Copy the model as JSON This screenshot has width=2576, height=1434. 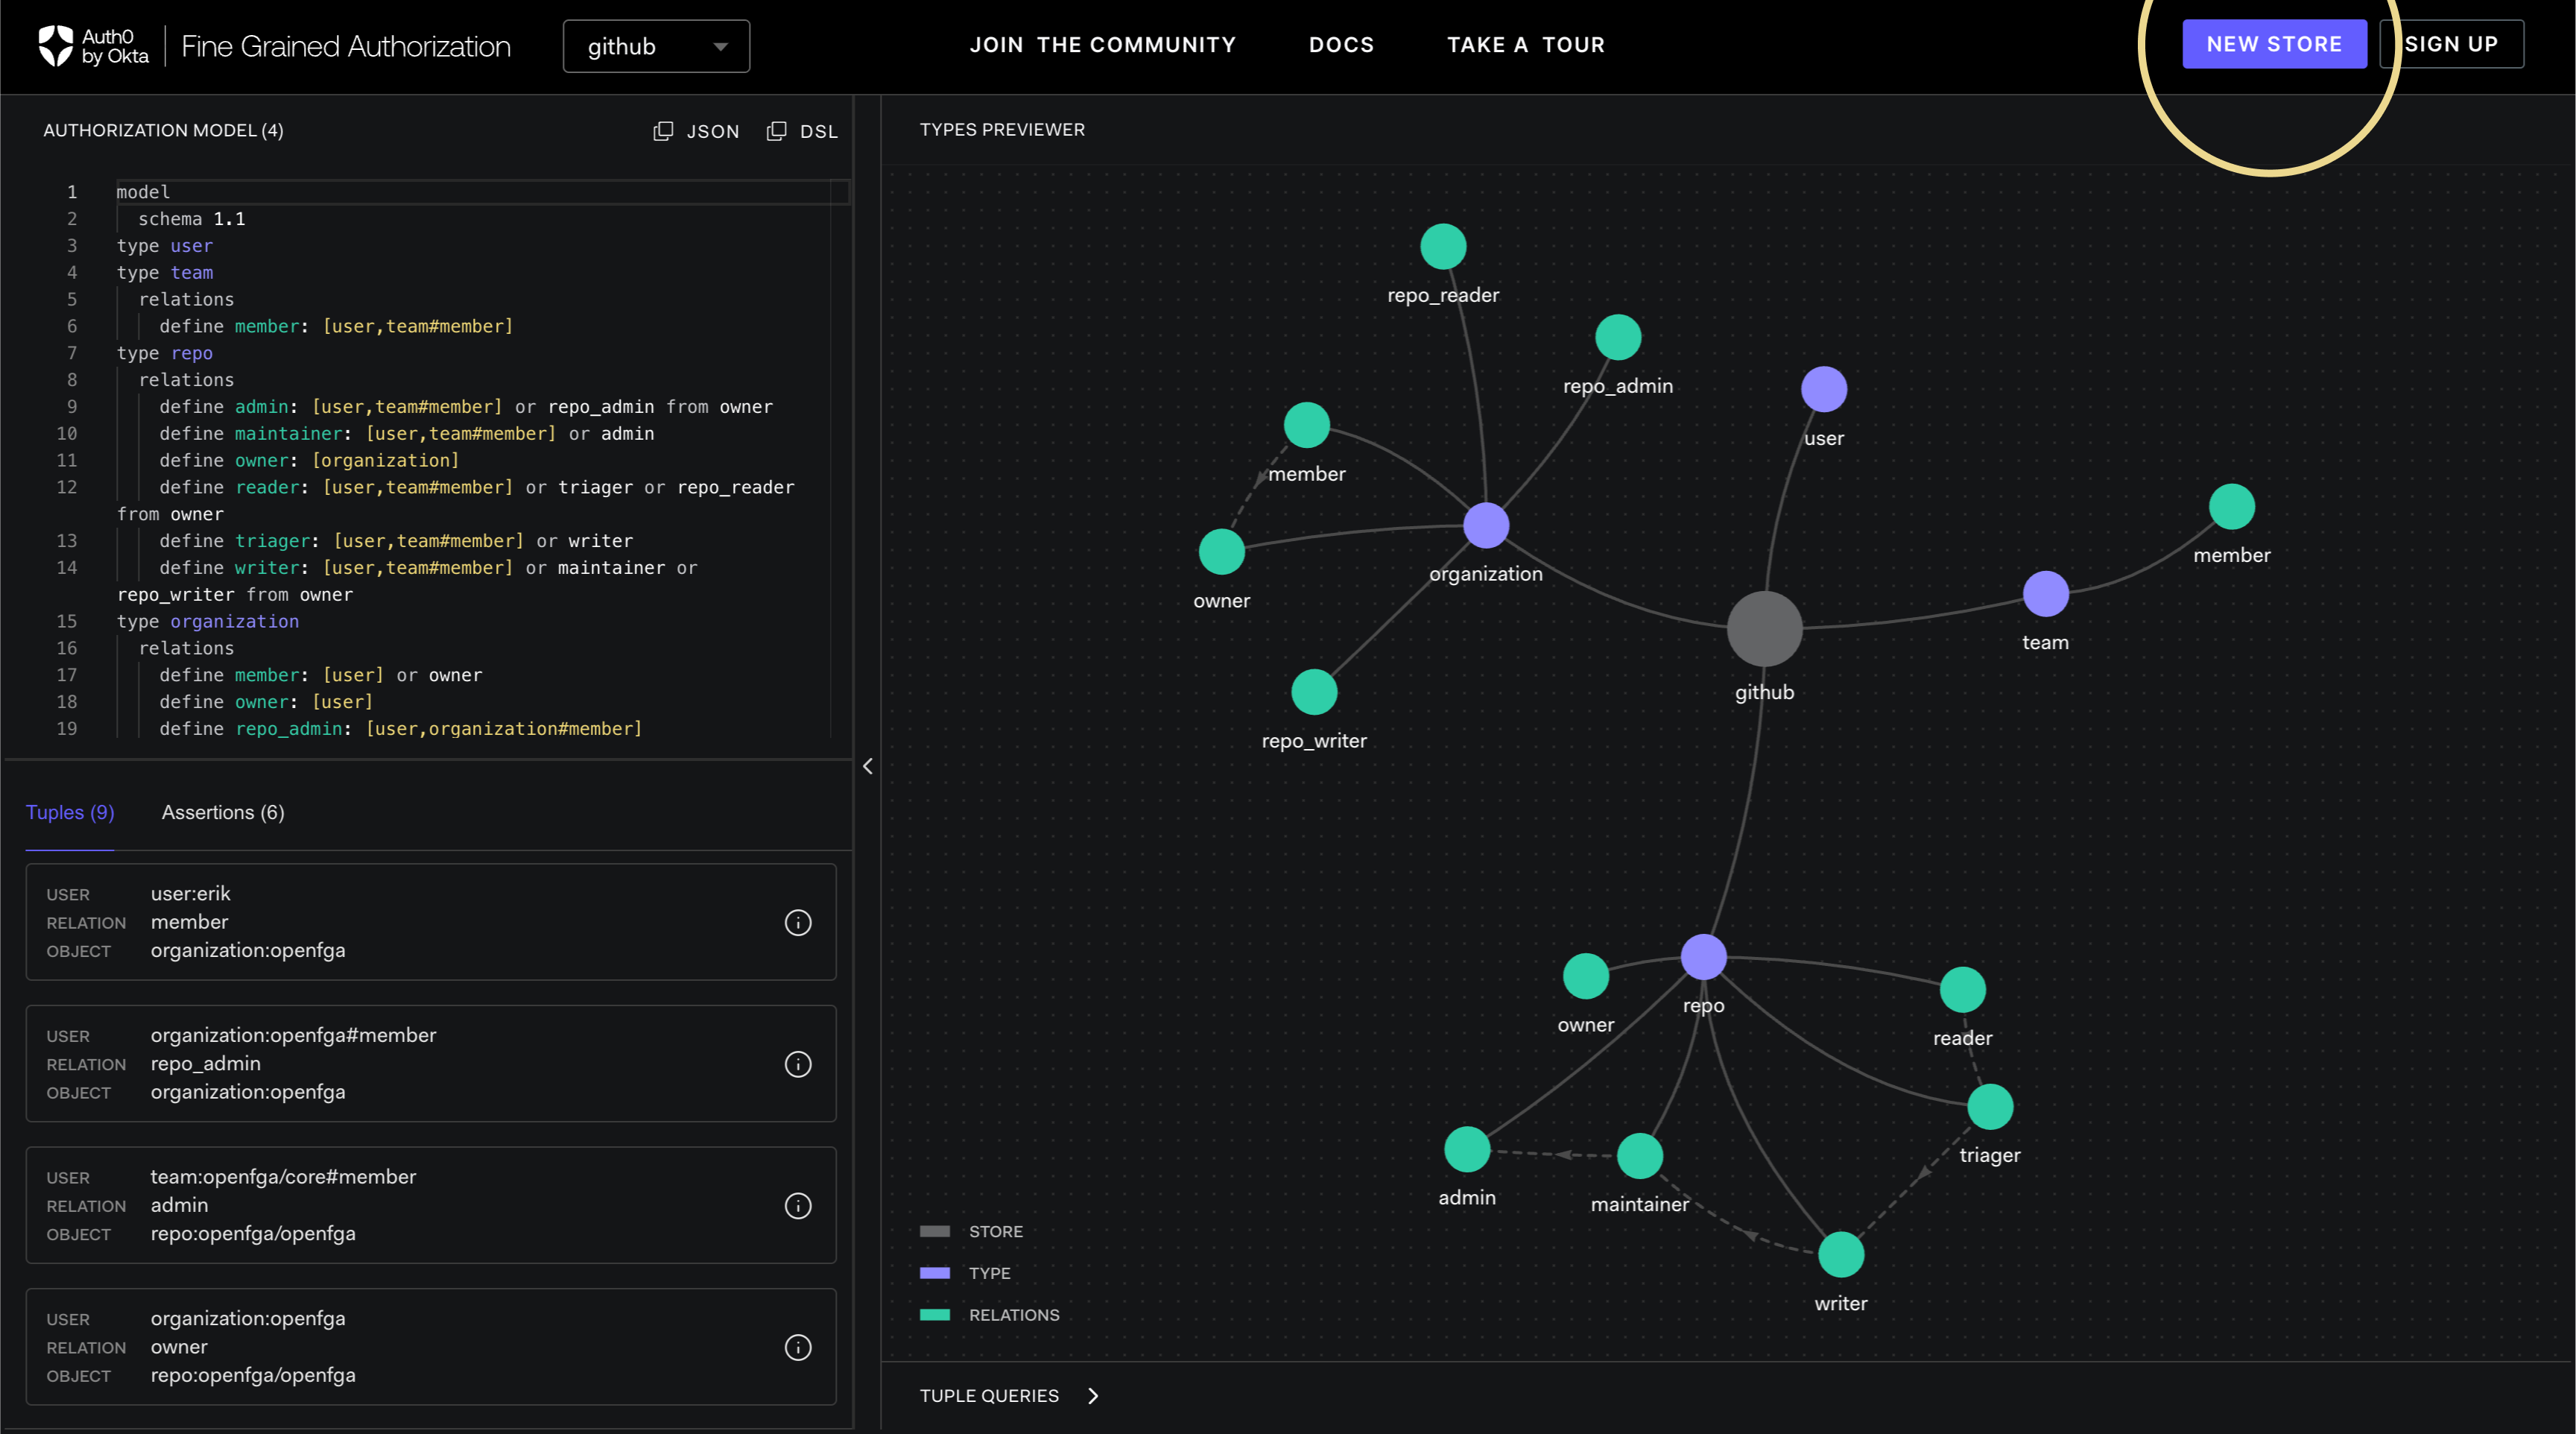pos(696,131)
